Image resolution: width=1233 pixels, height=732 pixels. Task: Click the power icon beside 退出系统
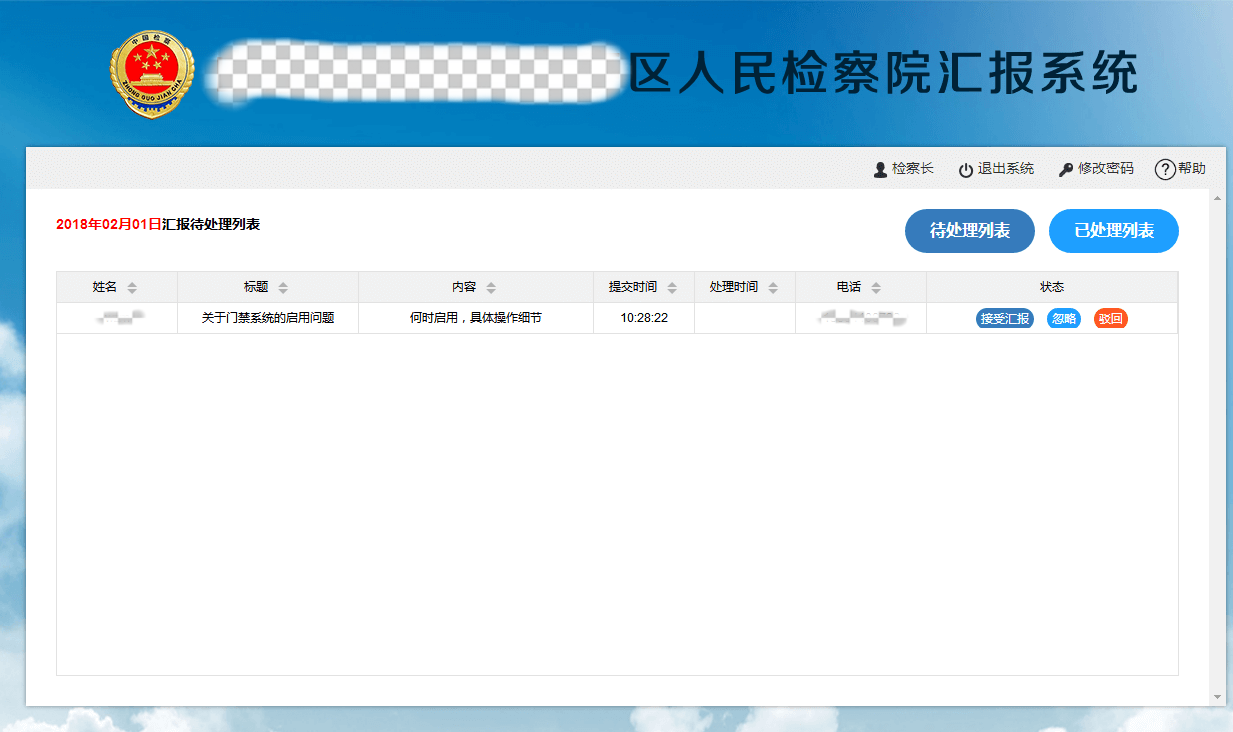click(x=965, y=170)
